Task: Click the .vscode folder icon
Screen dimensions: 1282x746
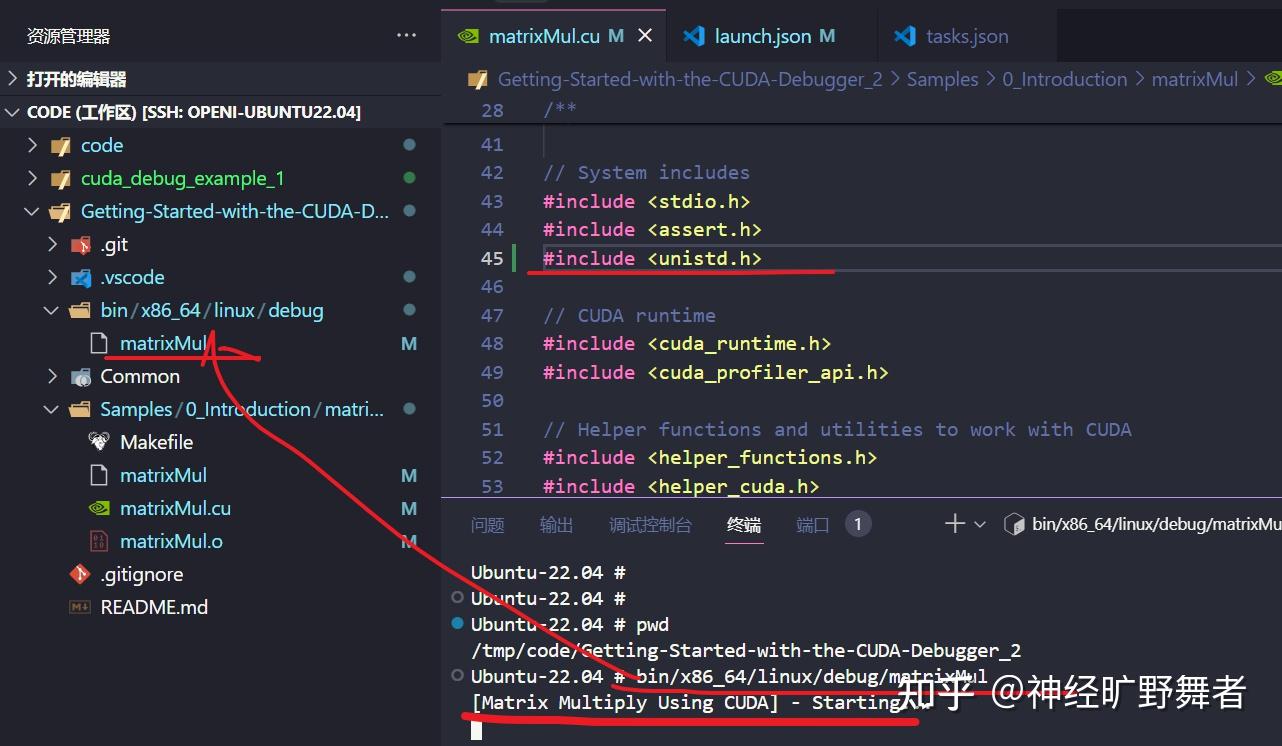Action: tap(80, 277)
